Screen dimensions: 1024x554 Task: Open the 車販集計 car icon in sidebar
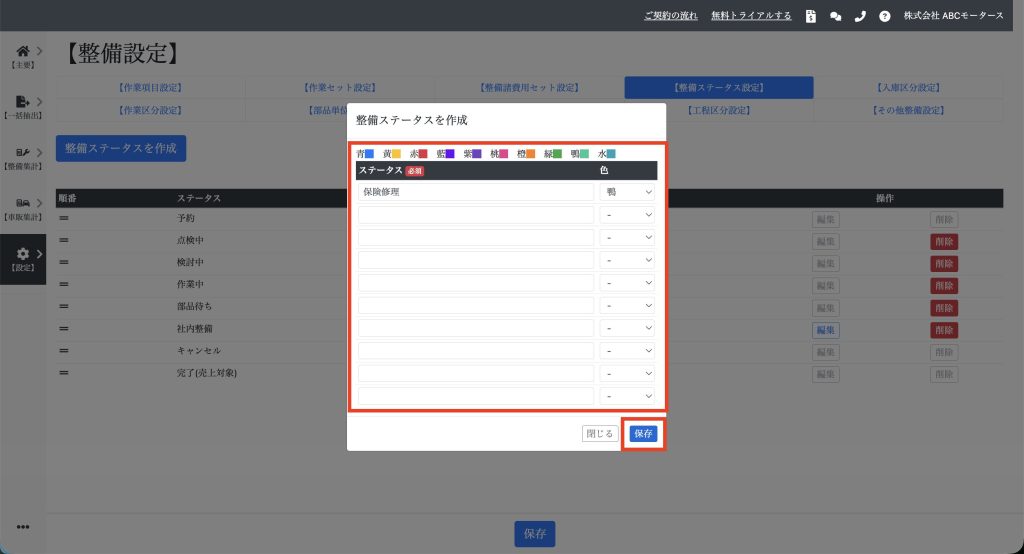coord(22,204)
